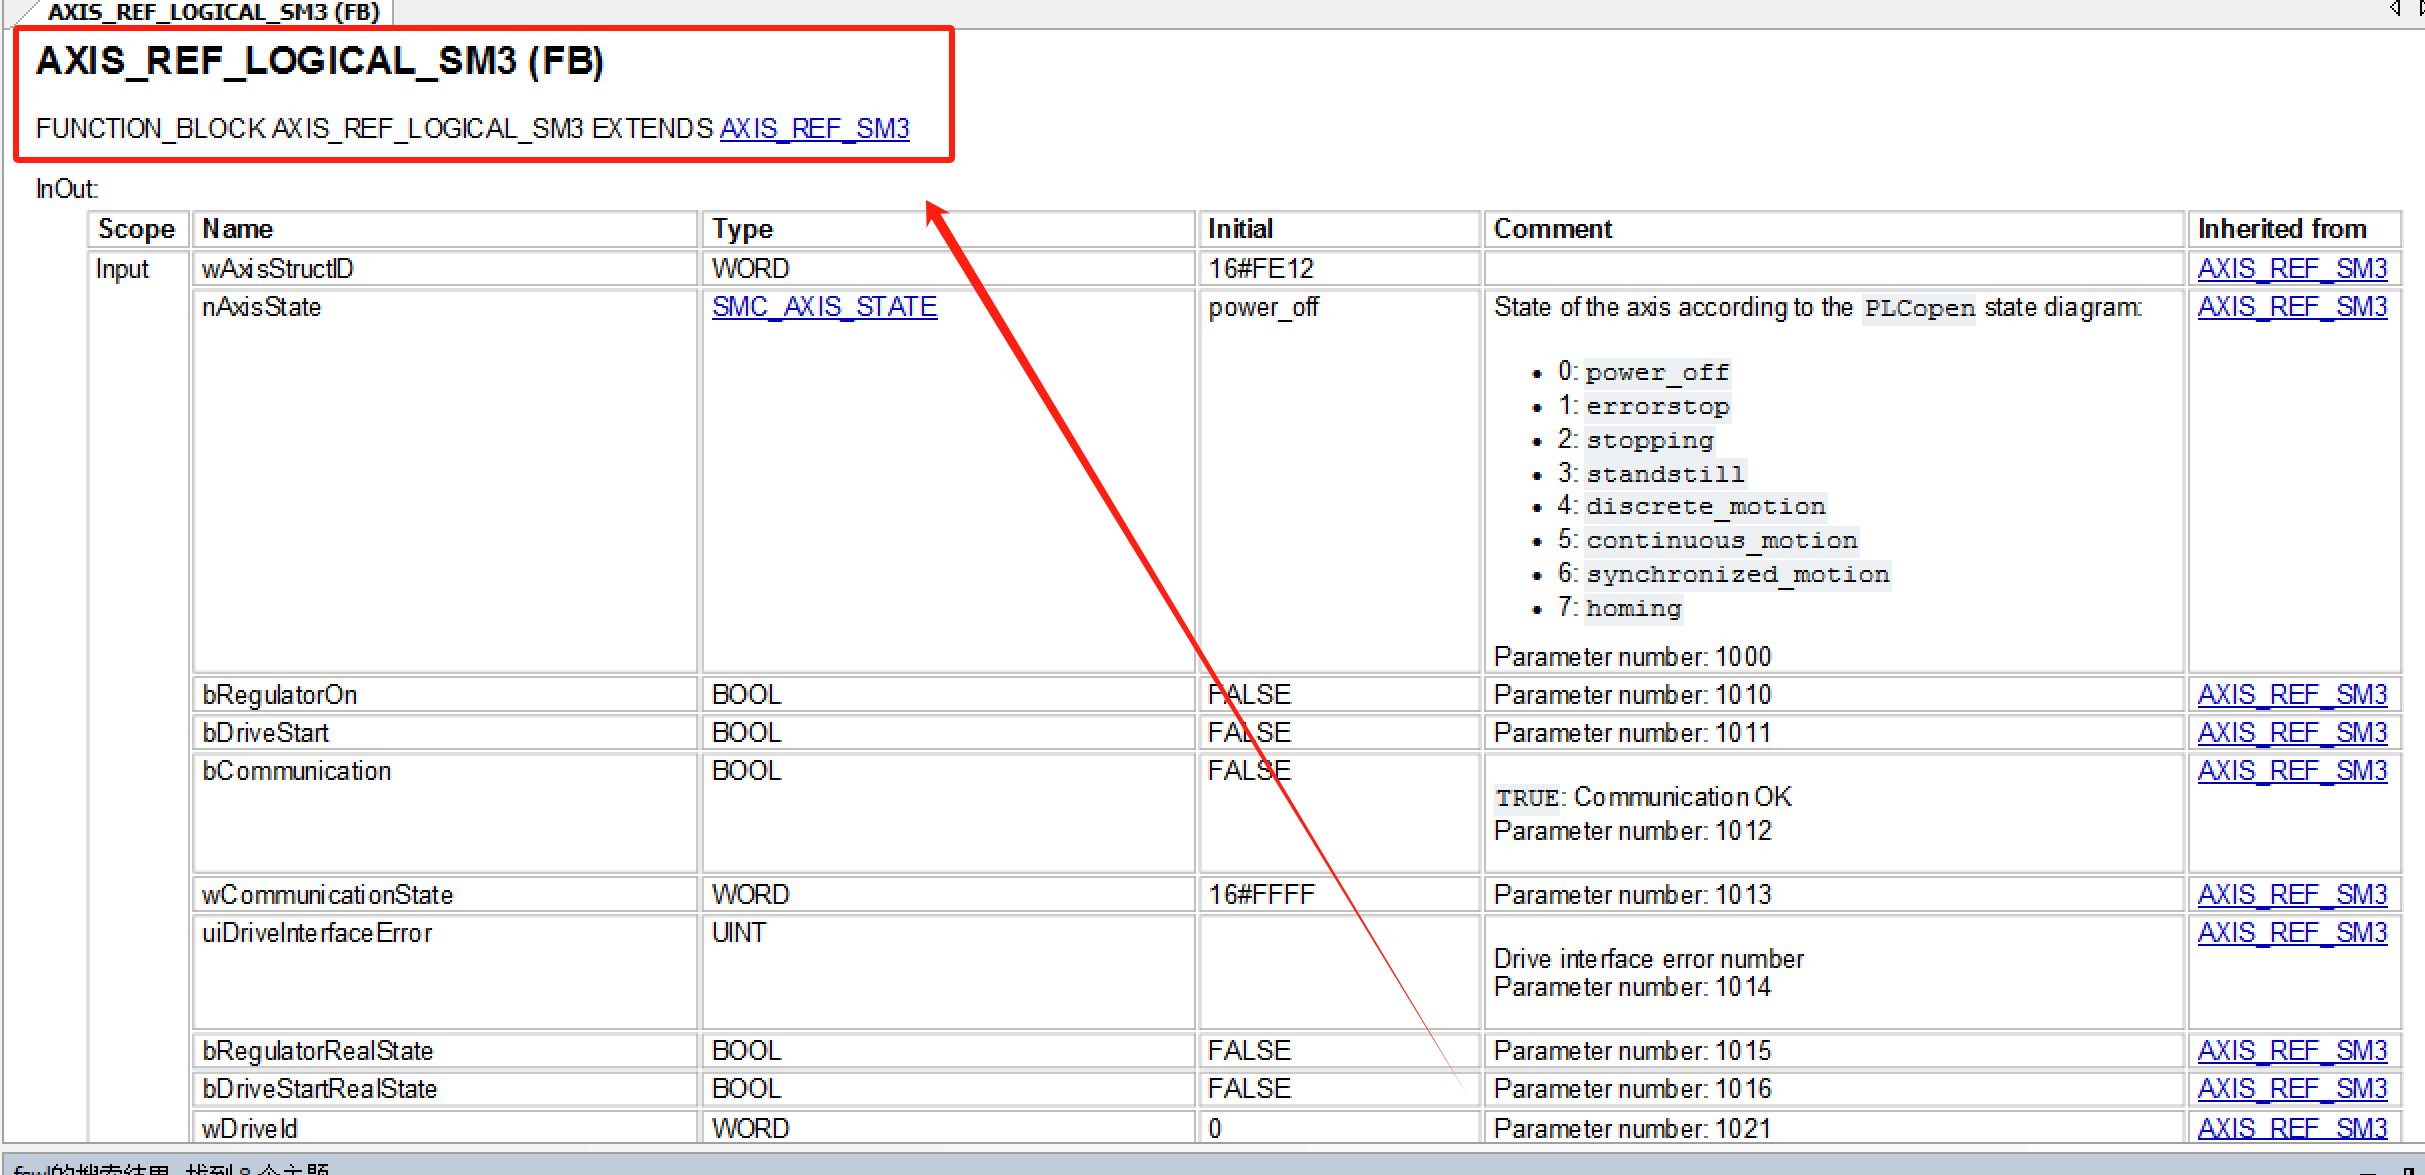Select the wAxisStructID name cell
This screenshot has height=1175, width=2425.
[444, 269]
